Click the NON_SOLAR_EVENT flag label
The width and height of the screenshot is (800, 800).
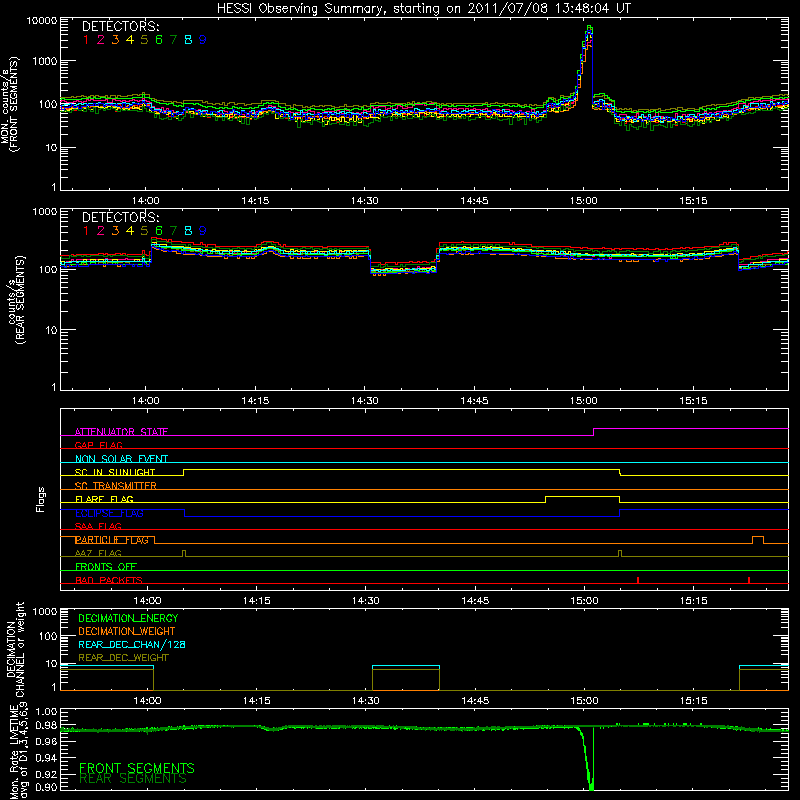(121, 459)
